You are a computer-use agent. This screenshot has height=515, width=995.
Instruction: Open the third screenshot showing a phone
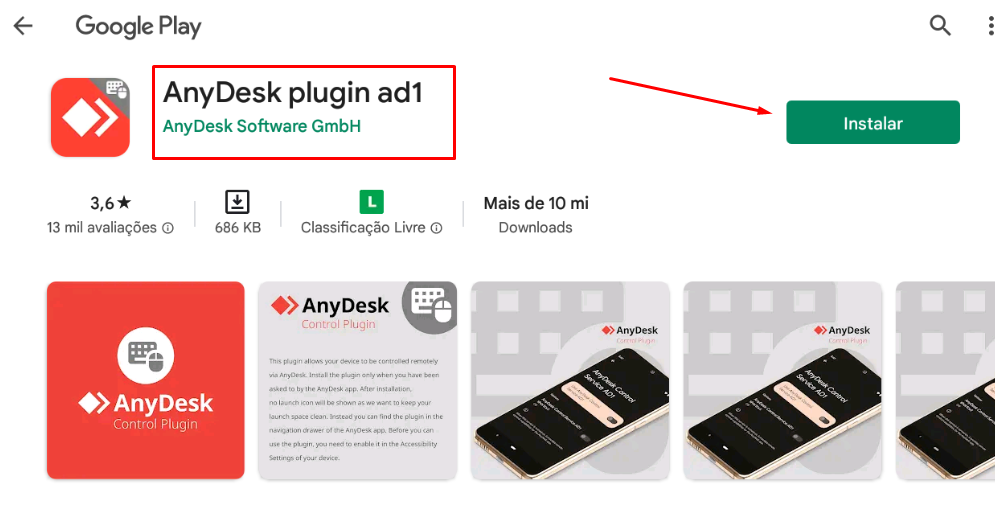pos(570,380)
